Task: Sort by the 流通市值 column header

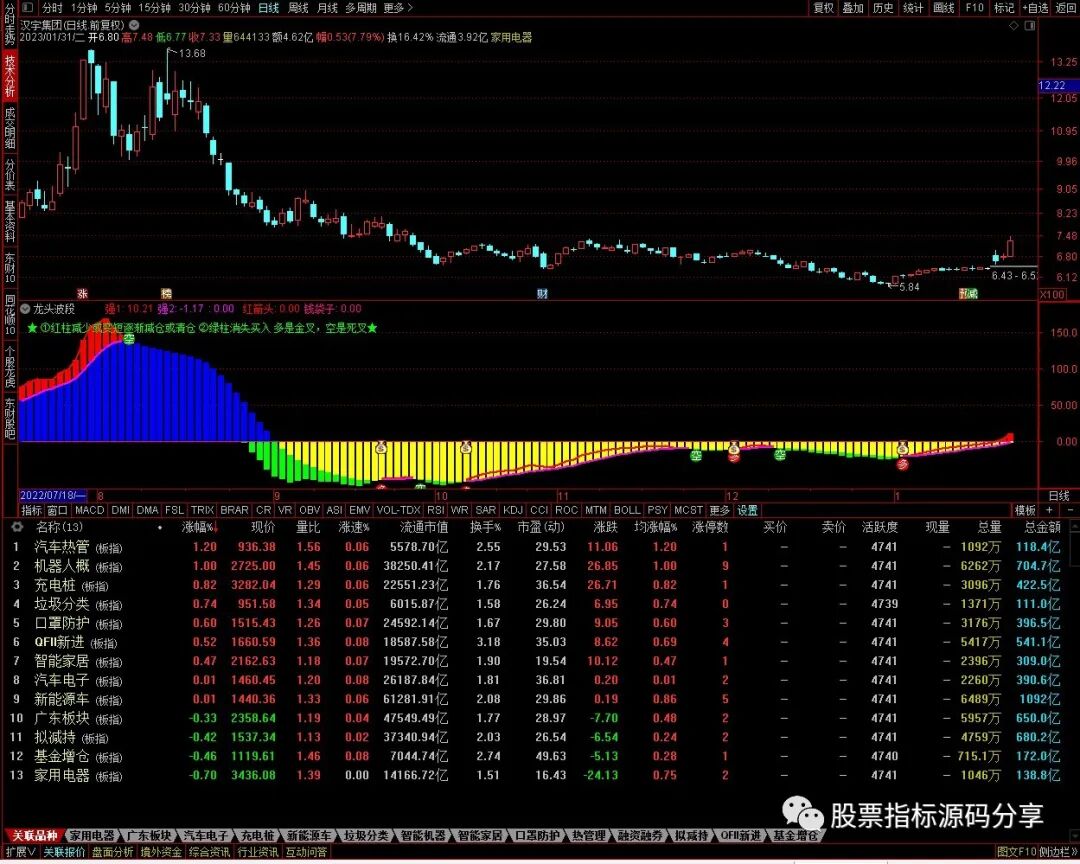Action: [424, 527]
